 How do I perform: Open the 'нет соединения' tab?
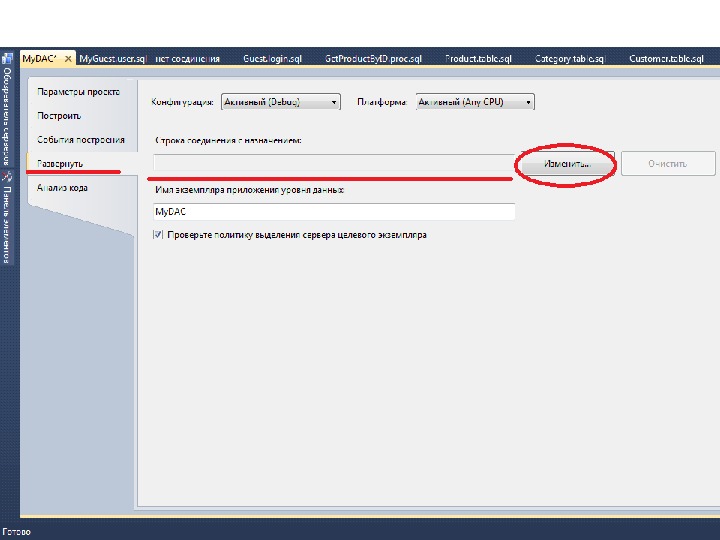[x=187, y=59]
